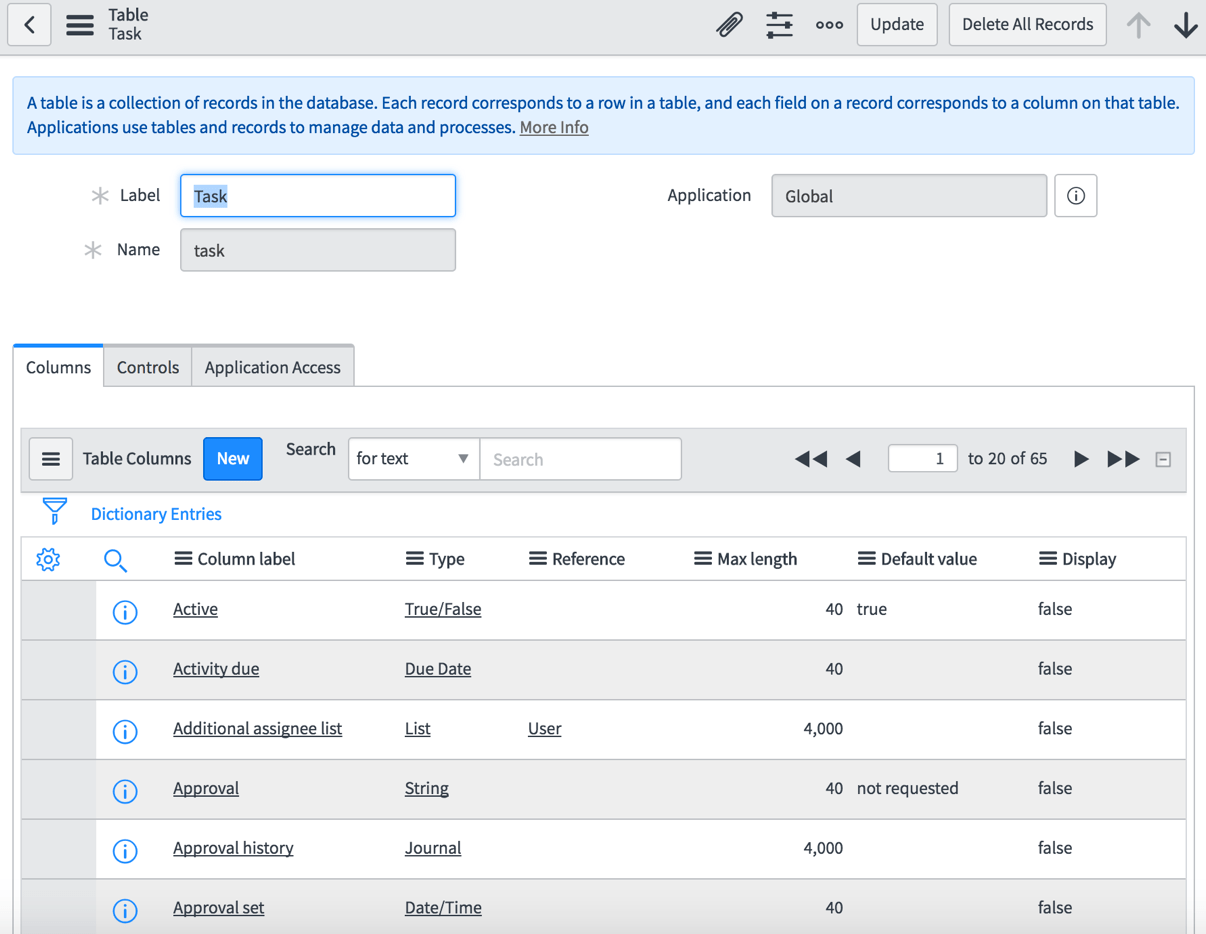This screenshot has width=1206, height=934.
Task: Show Application info icon next to Global
Action: pos(1076,196)
